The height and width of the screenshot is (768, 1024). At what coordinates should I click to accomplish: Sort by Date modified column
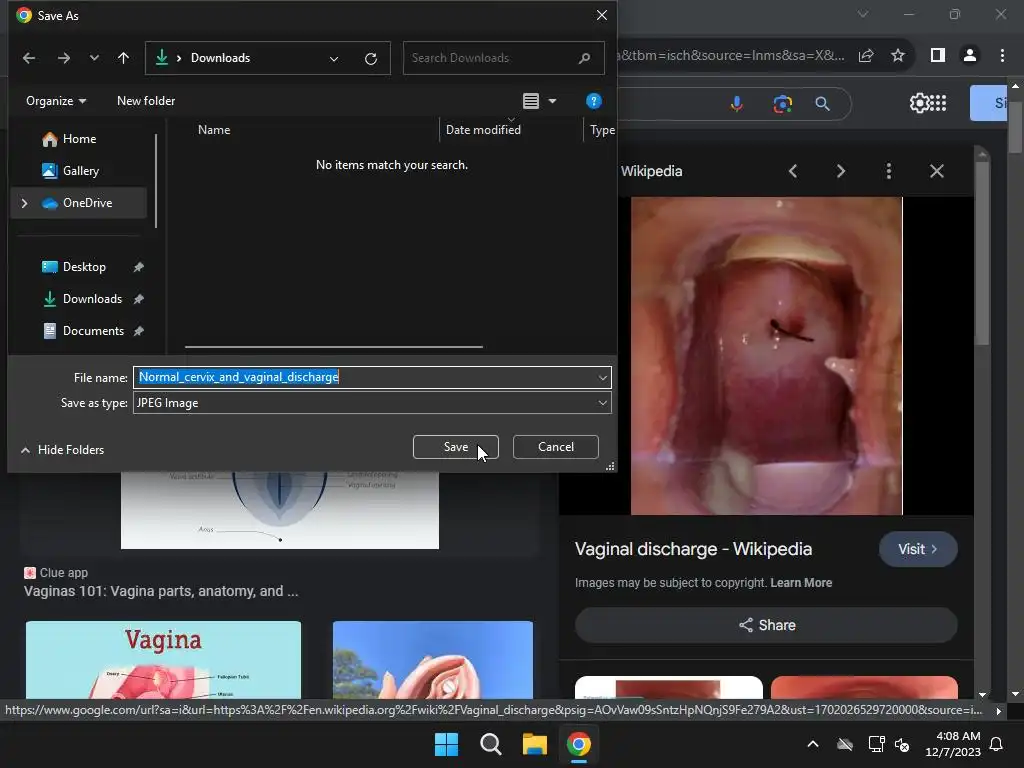click(483, 129)
